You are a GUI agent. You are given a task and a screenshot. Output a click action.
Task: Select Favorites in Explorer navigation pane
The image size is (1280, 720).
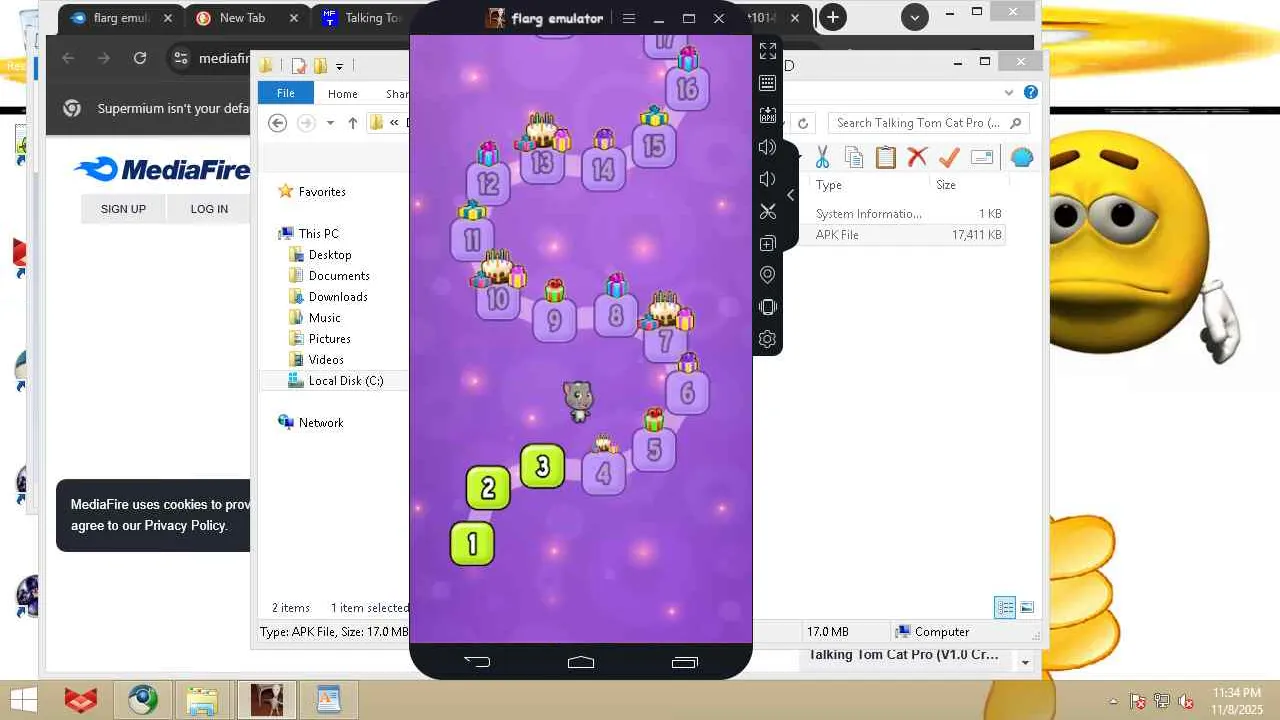point(322,192)
